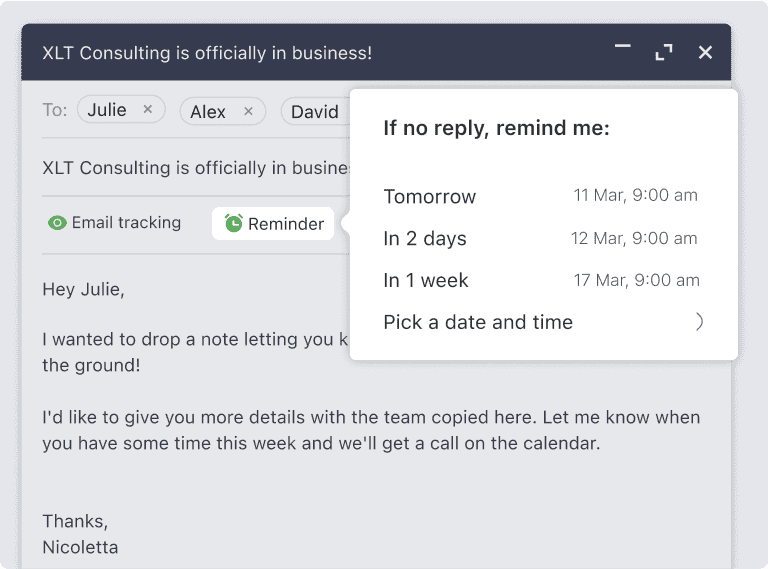
Task: Click the 17 Mar, 9:00 am time
Action: 637,280
